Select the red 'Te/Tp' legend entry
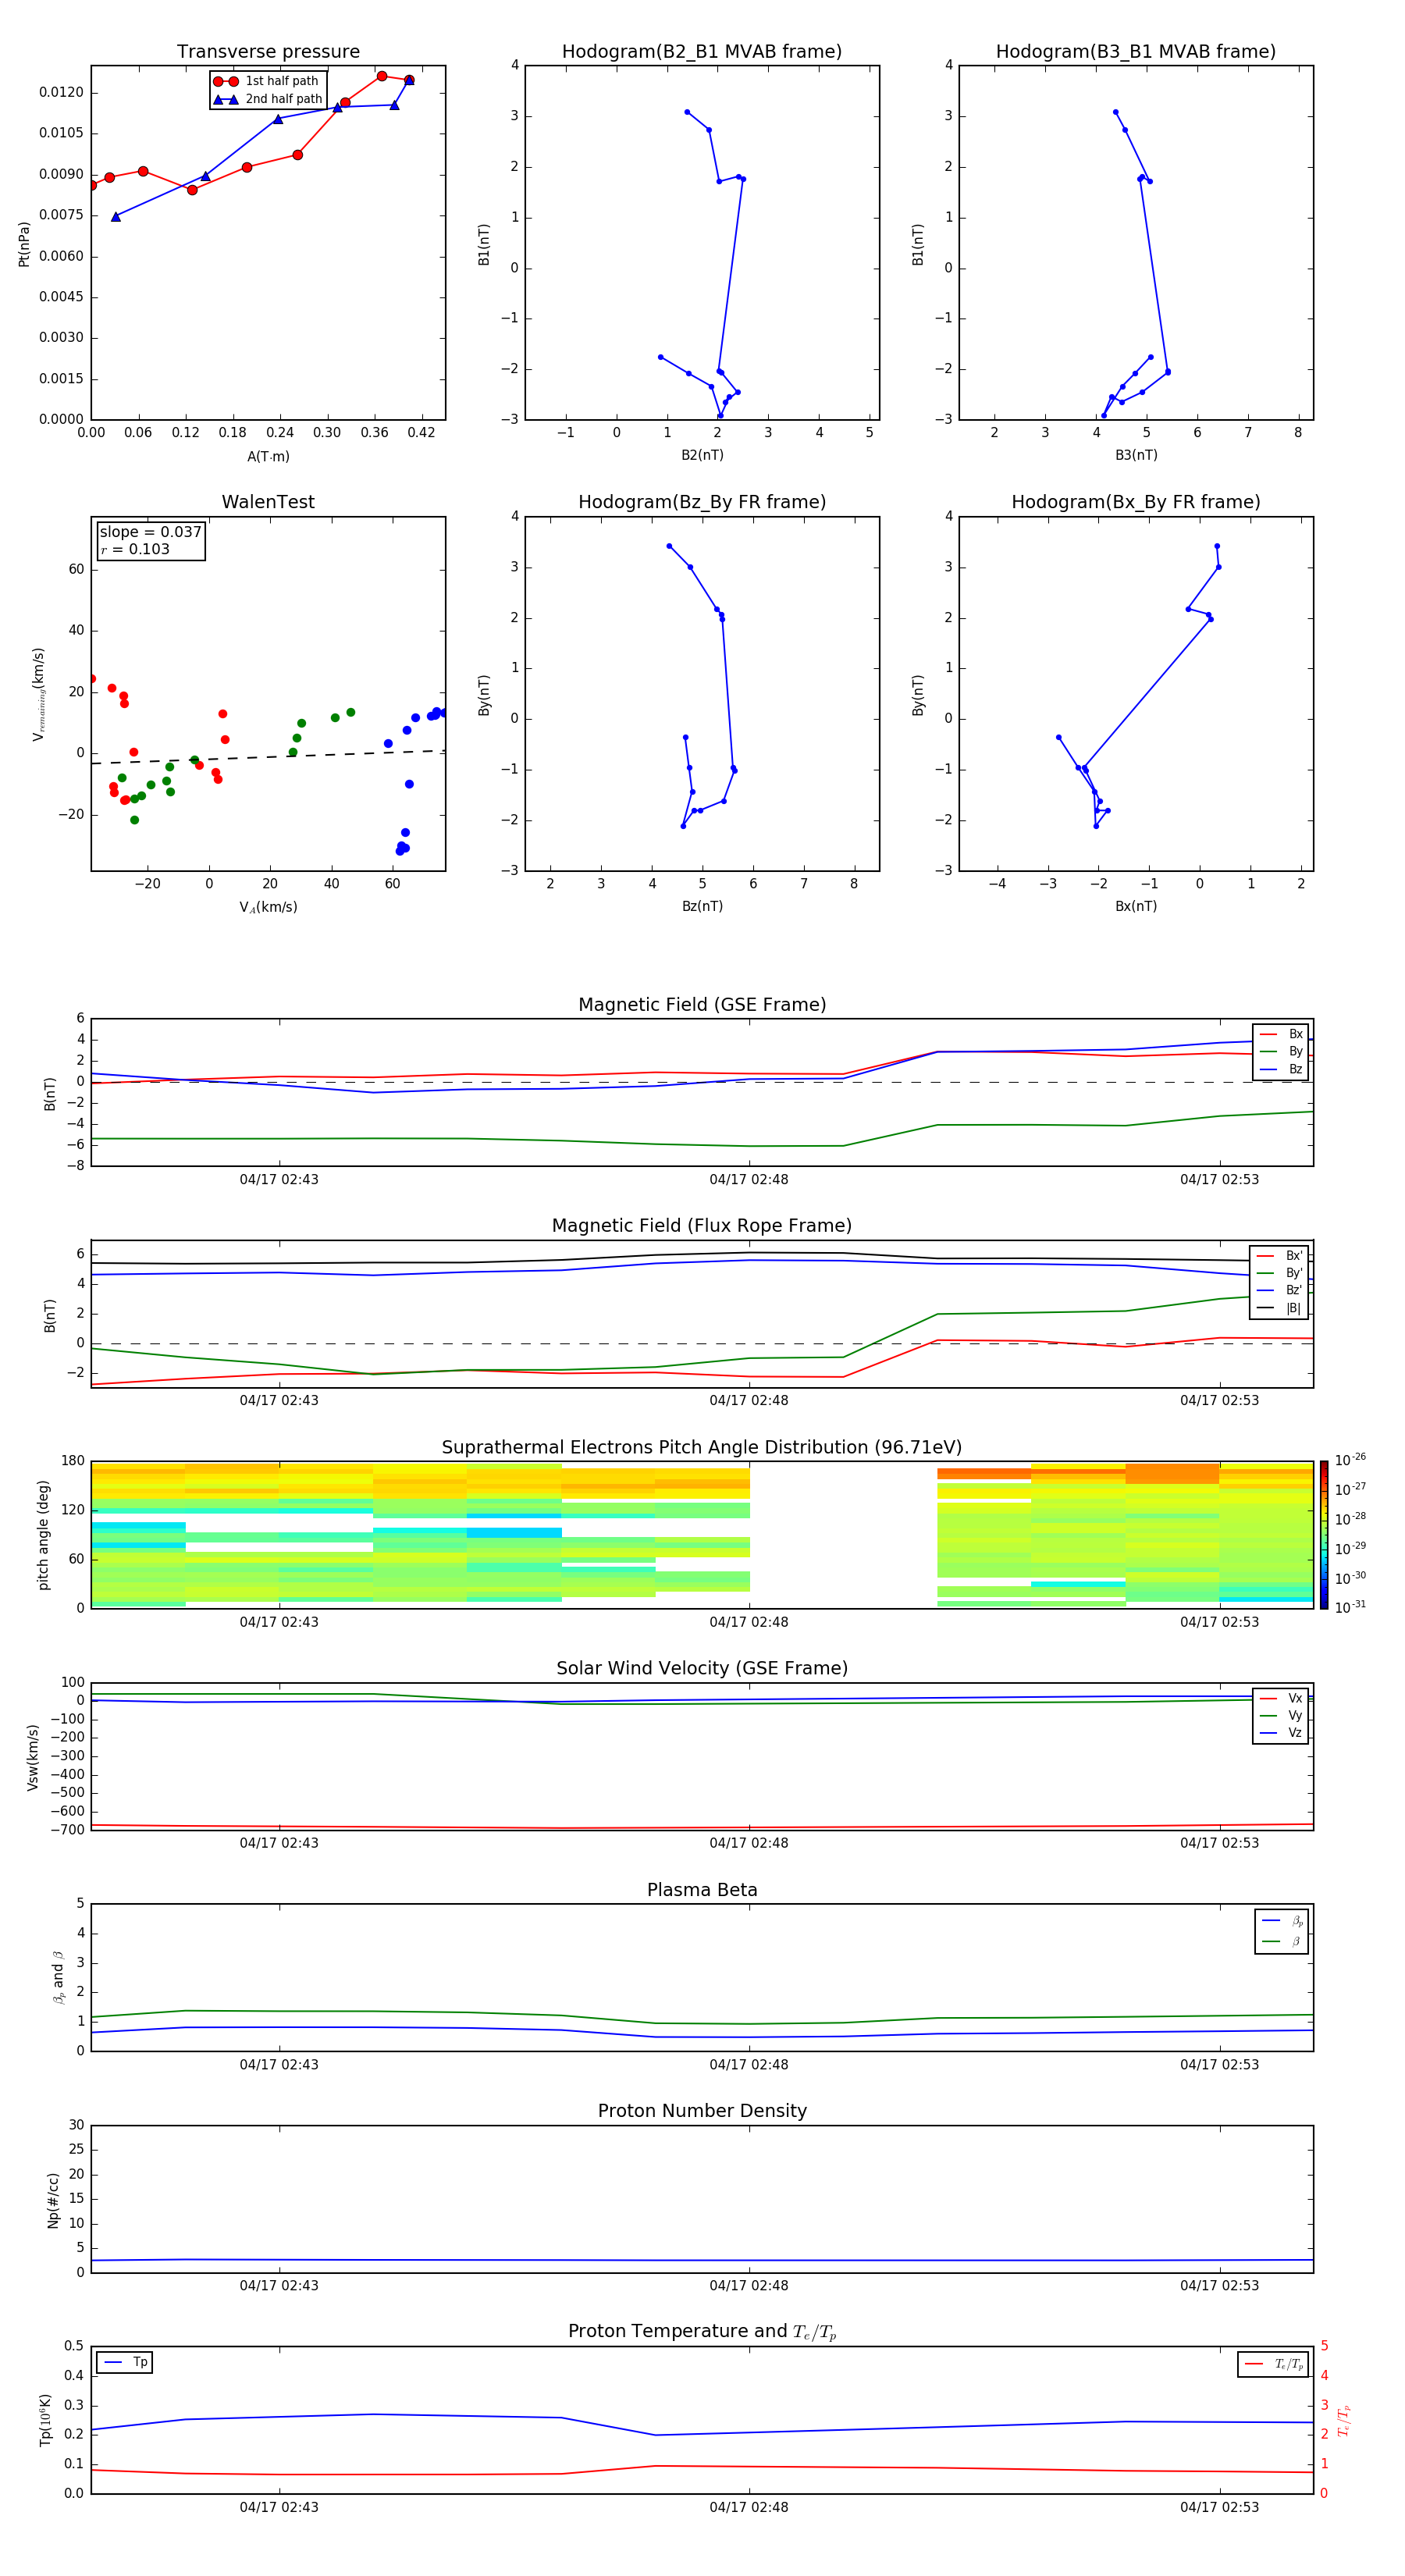 1274,2365
